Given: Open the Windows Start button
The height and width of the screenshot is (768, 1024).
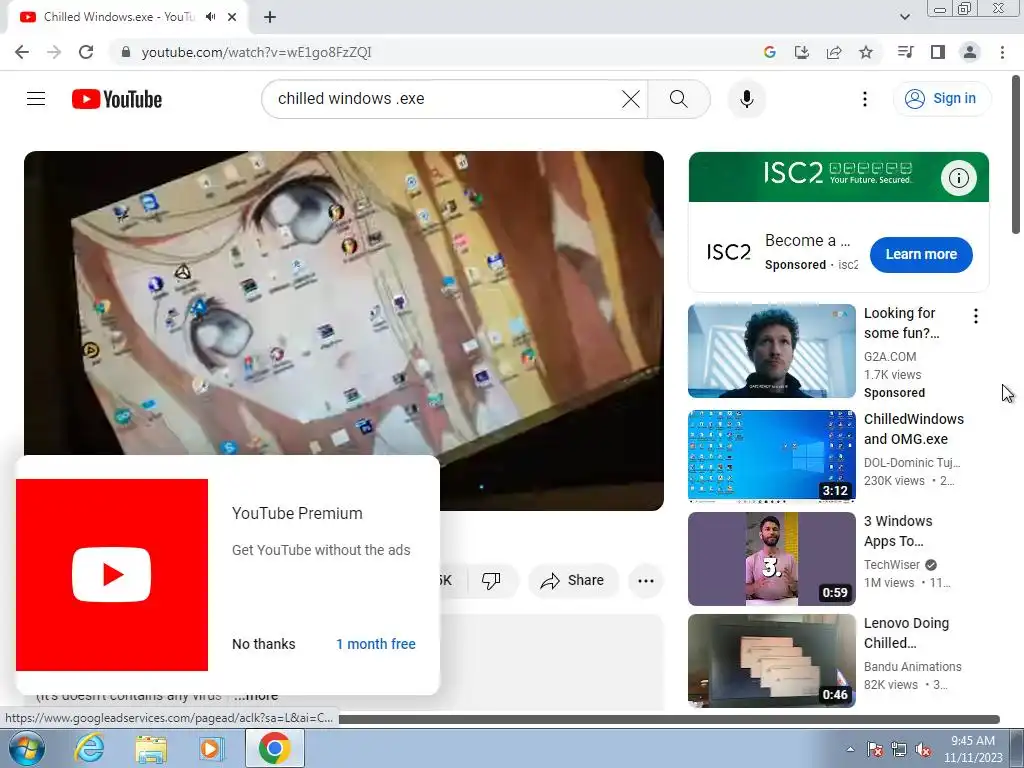Looking at the screenshot, I should (26, 748).
